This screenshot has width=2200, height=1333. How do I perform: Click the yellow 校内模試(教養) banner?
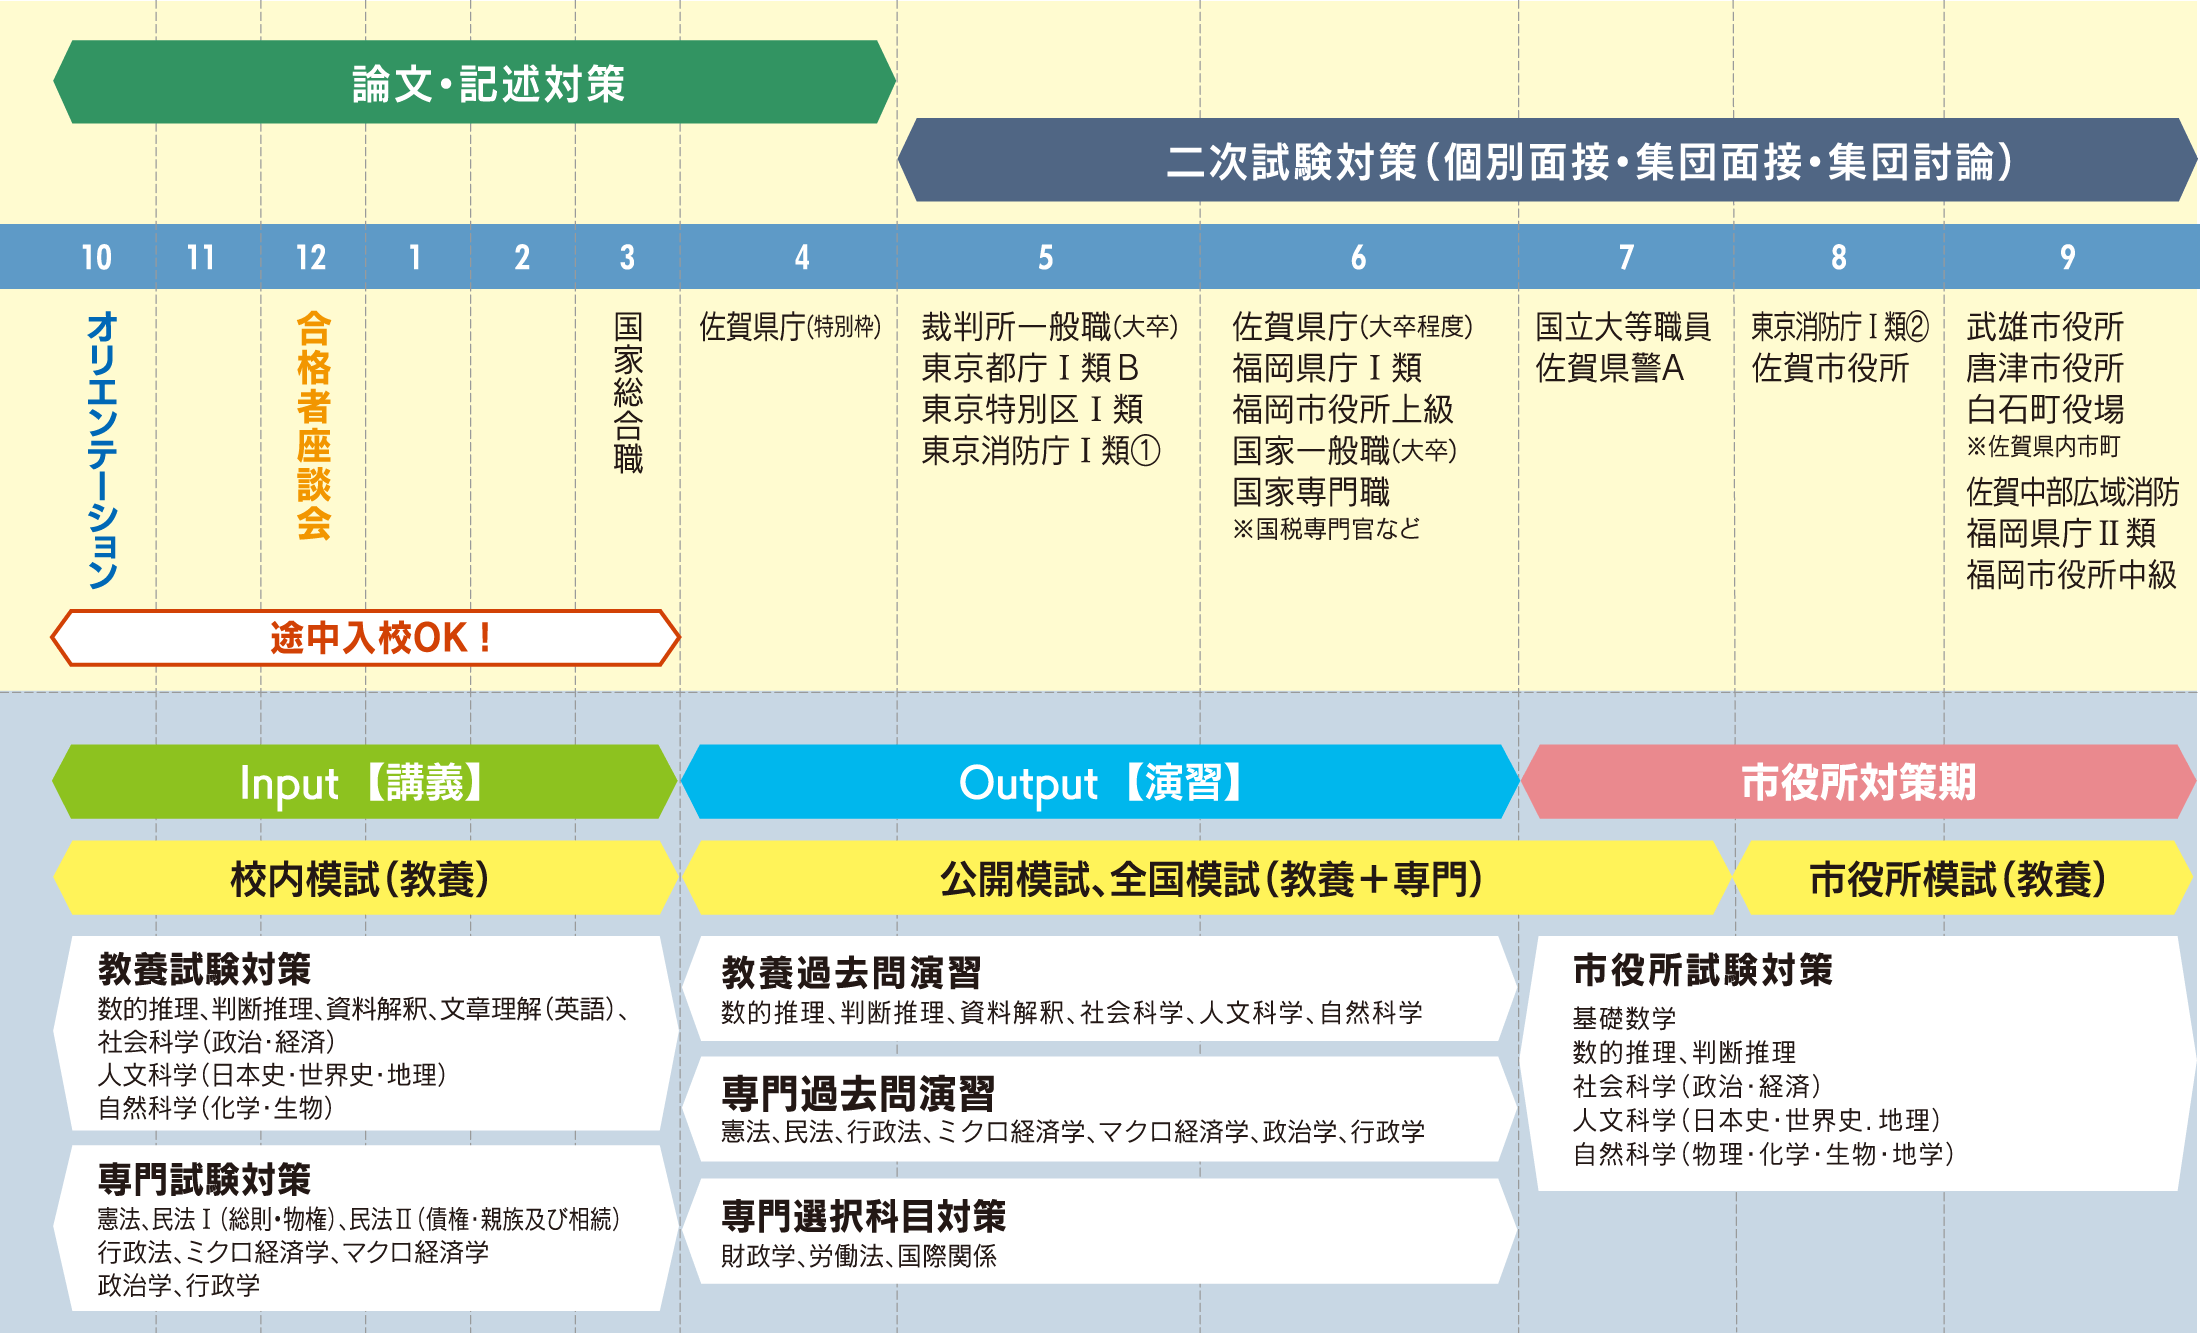[365, 878]
